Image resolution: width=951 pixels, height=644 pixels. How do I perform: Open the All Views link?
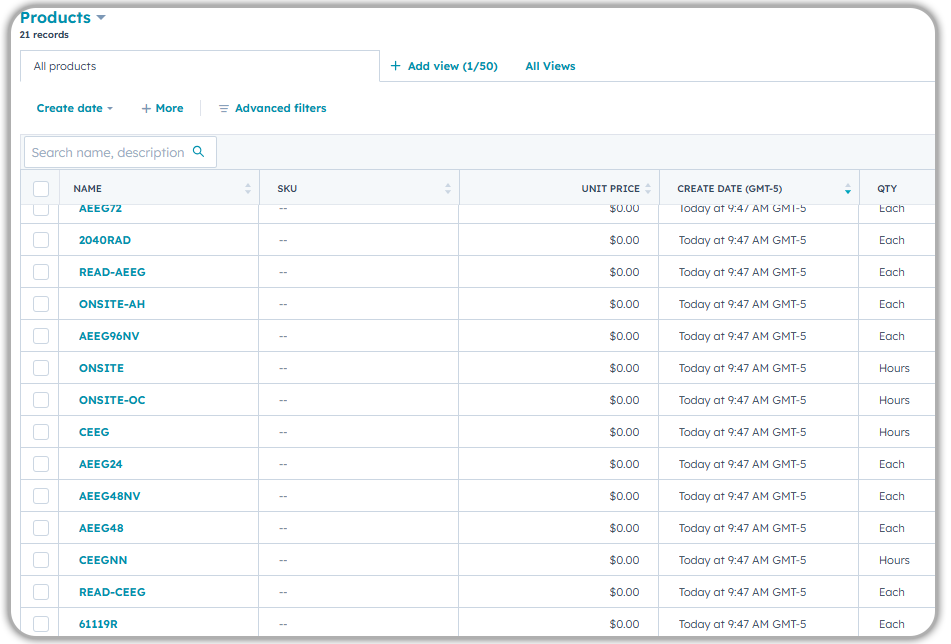(x=550, y=66)
